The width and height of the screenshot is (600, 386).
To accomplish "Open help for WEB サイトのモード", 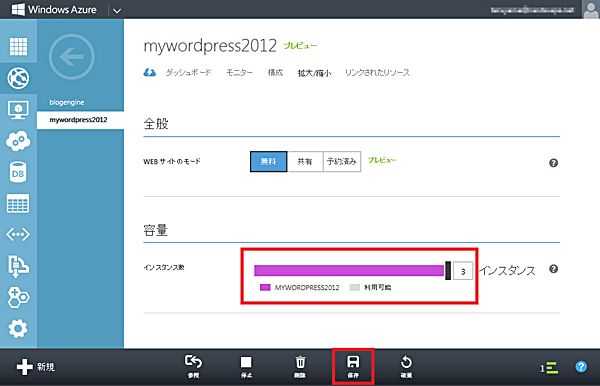I will coord(553,163).
